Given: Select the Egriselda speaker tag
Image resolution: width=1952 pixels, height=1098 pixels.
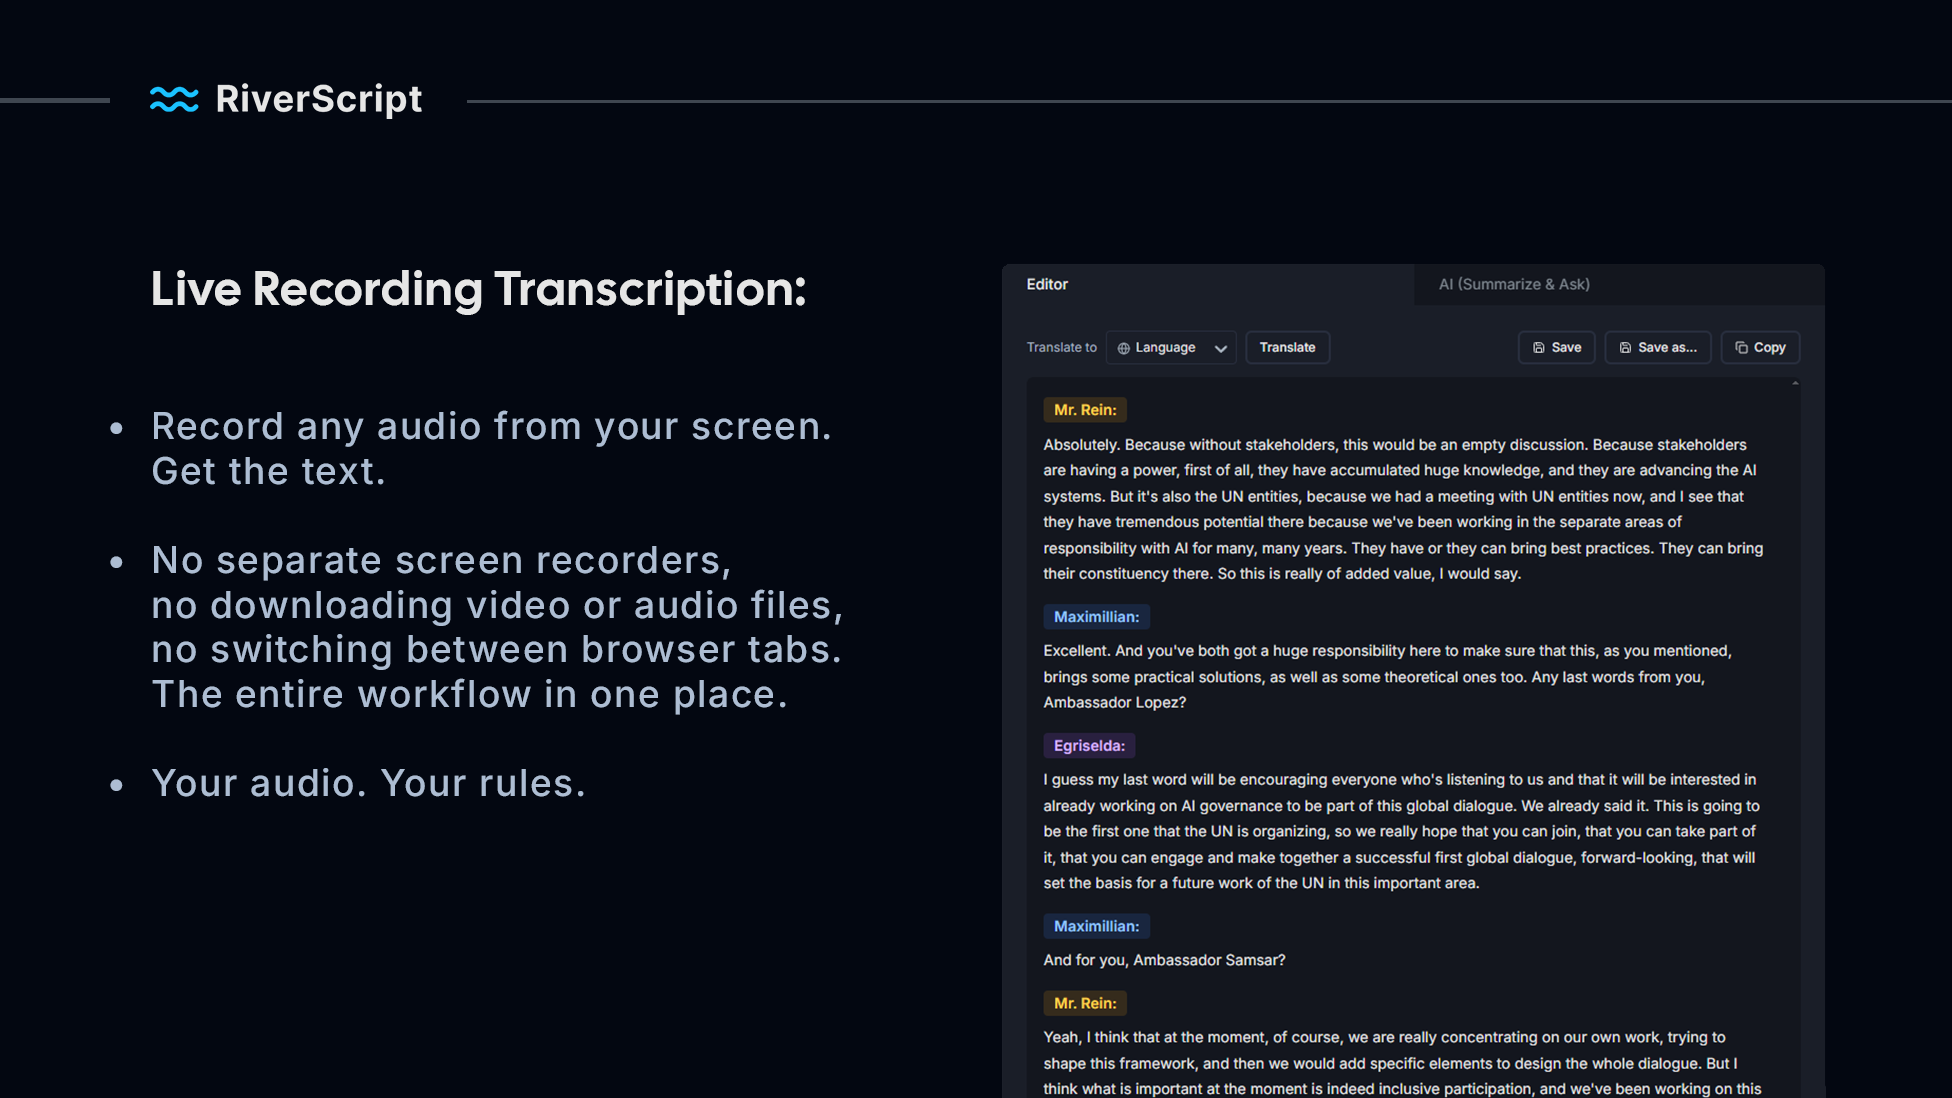Looking at the screenshot, I should (x=1089, y=746).
